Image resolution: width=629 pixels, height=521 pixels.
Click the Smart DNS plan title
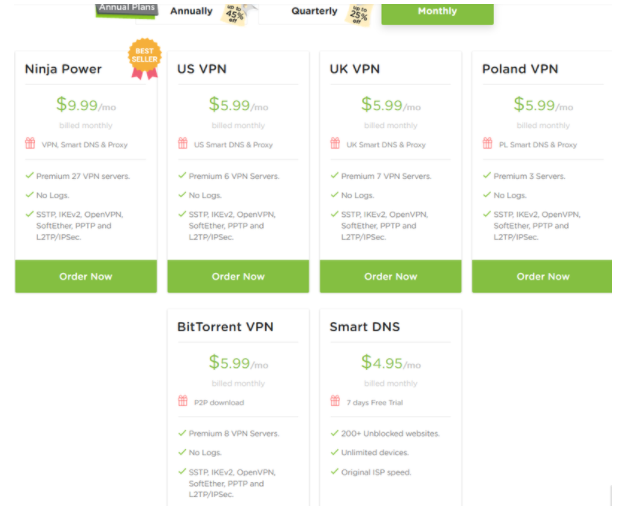(365, 327)
